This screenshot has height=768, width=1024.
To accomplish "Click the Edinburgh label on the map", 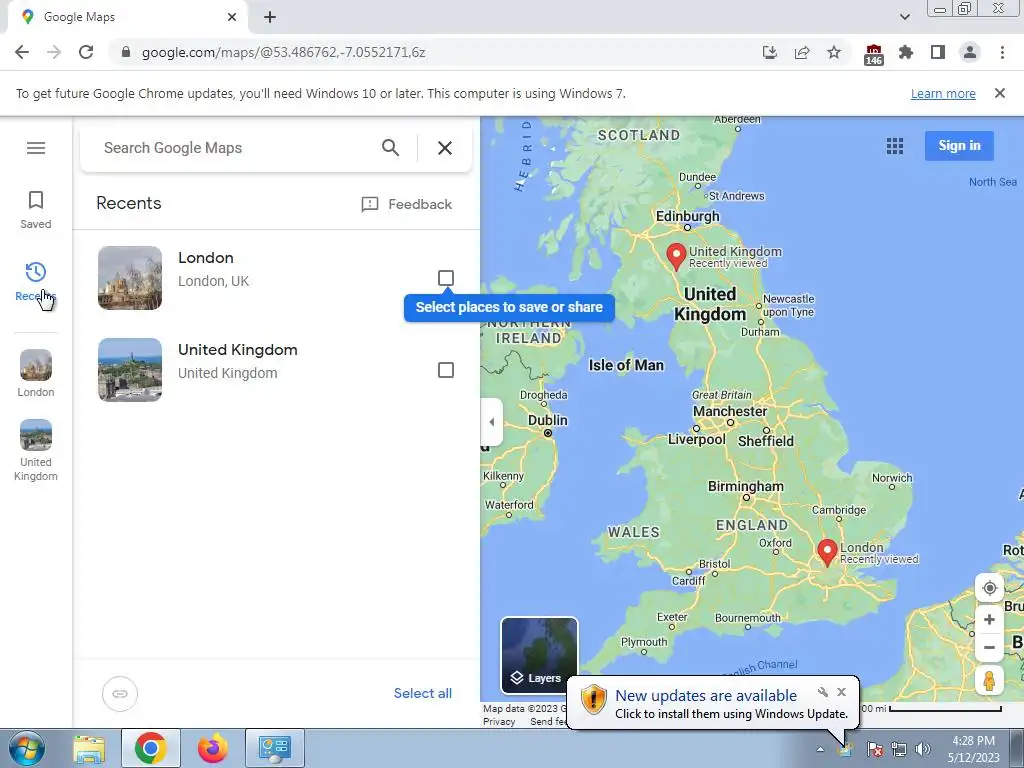I will click(x=687, y=216).
